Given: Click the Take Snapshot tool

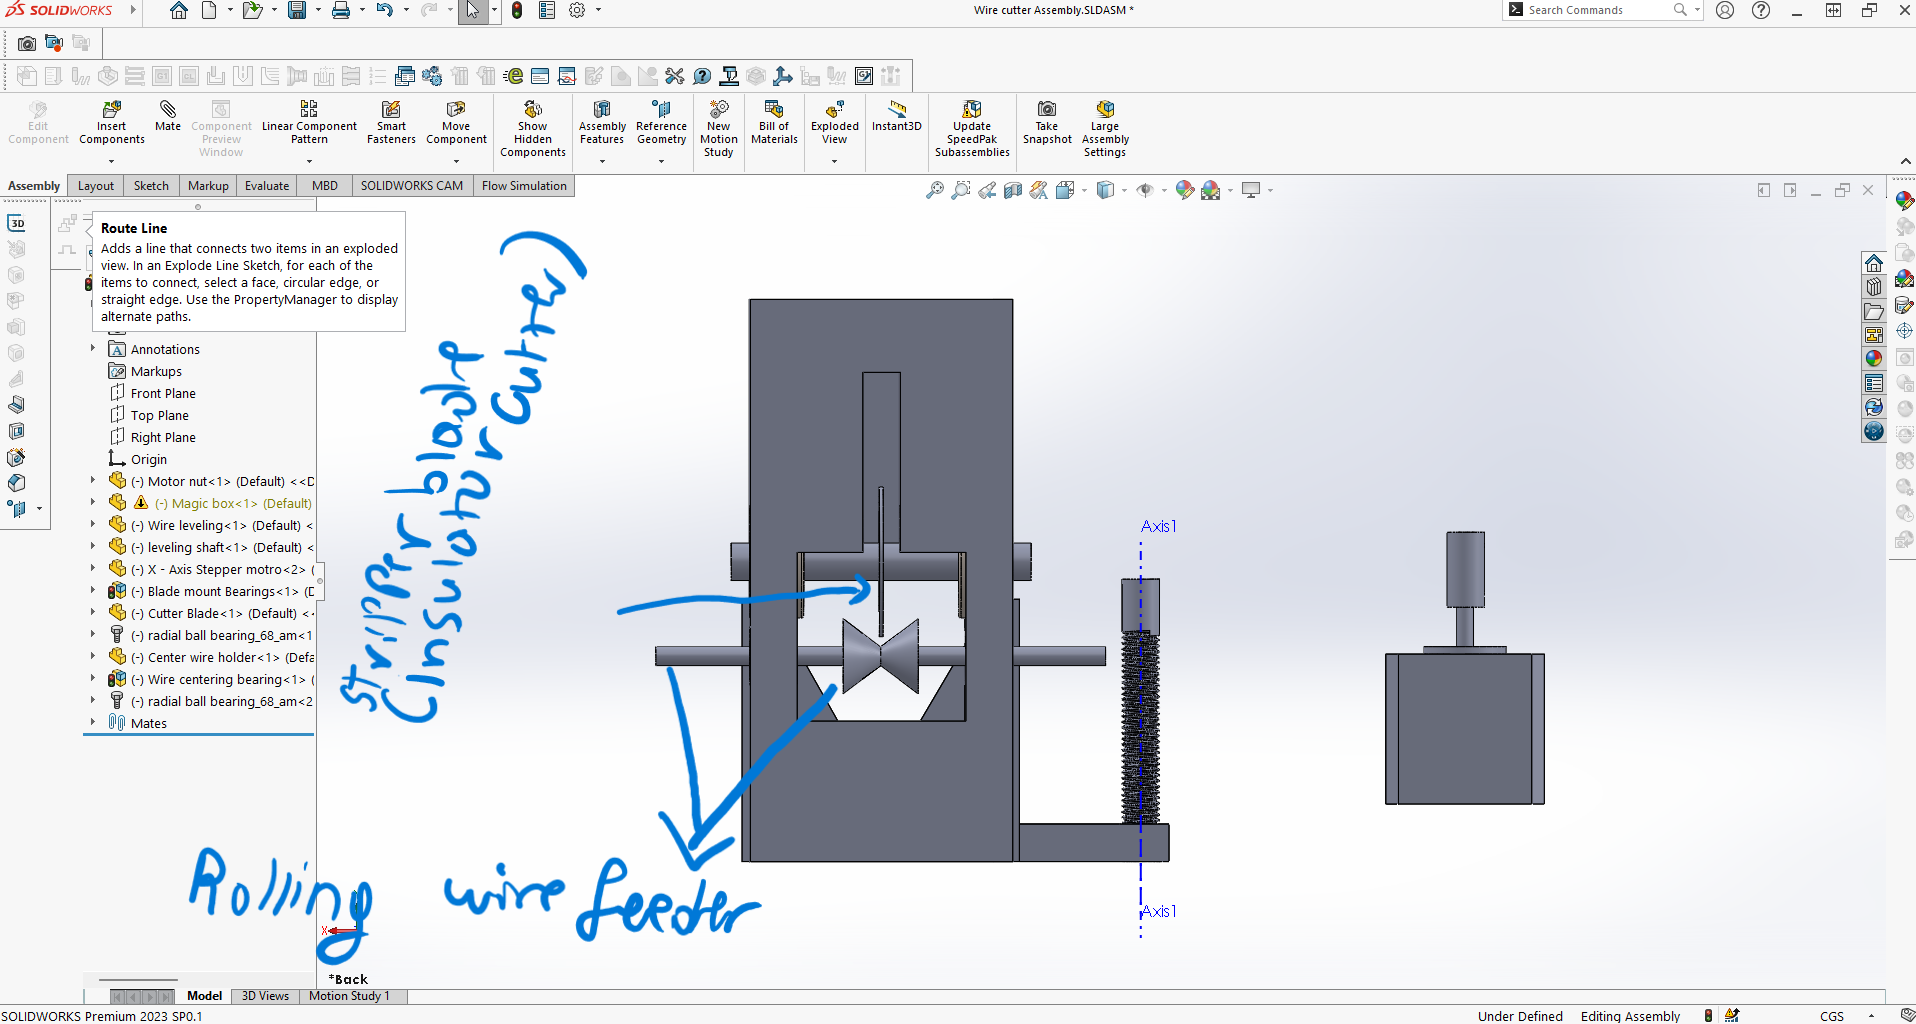Looking at the screenshot, I should click(1047, 123).
